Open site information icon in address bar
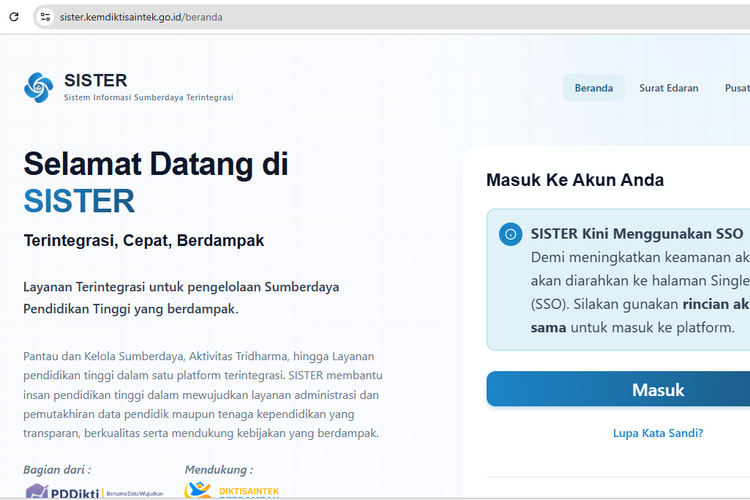The image size is (750, 500). click(45, 17)
